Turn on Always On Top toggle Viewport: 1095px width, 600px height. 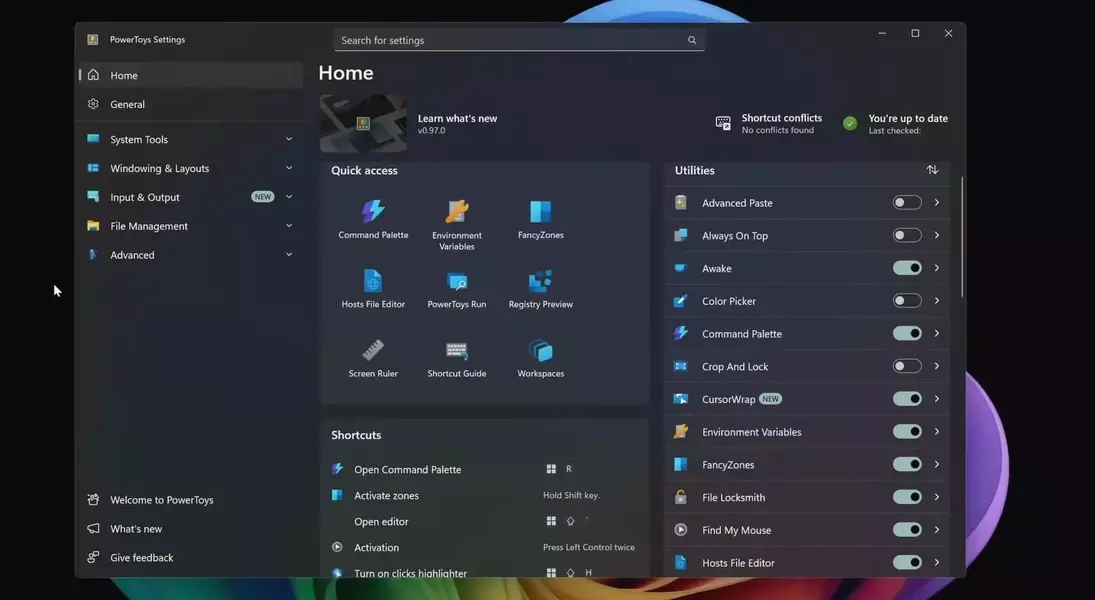(x=907, y=236)
